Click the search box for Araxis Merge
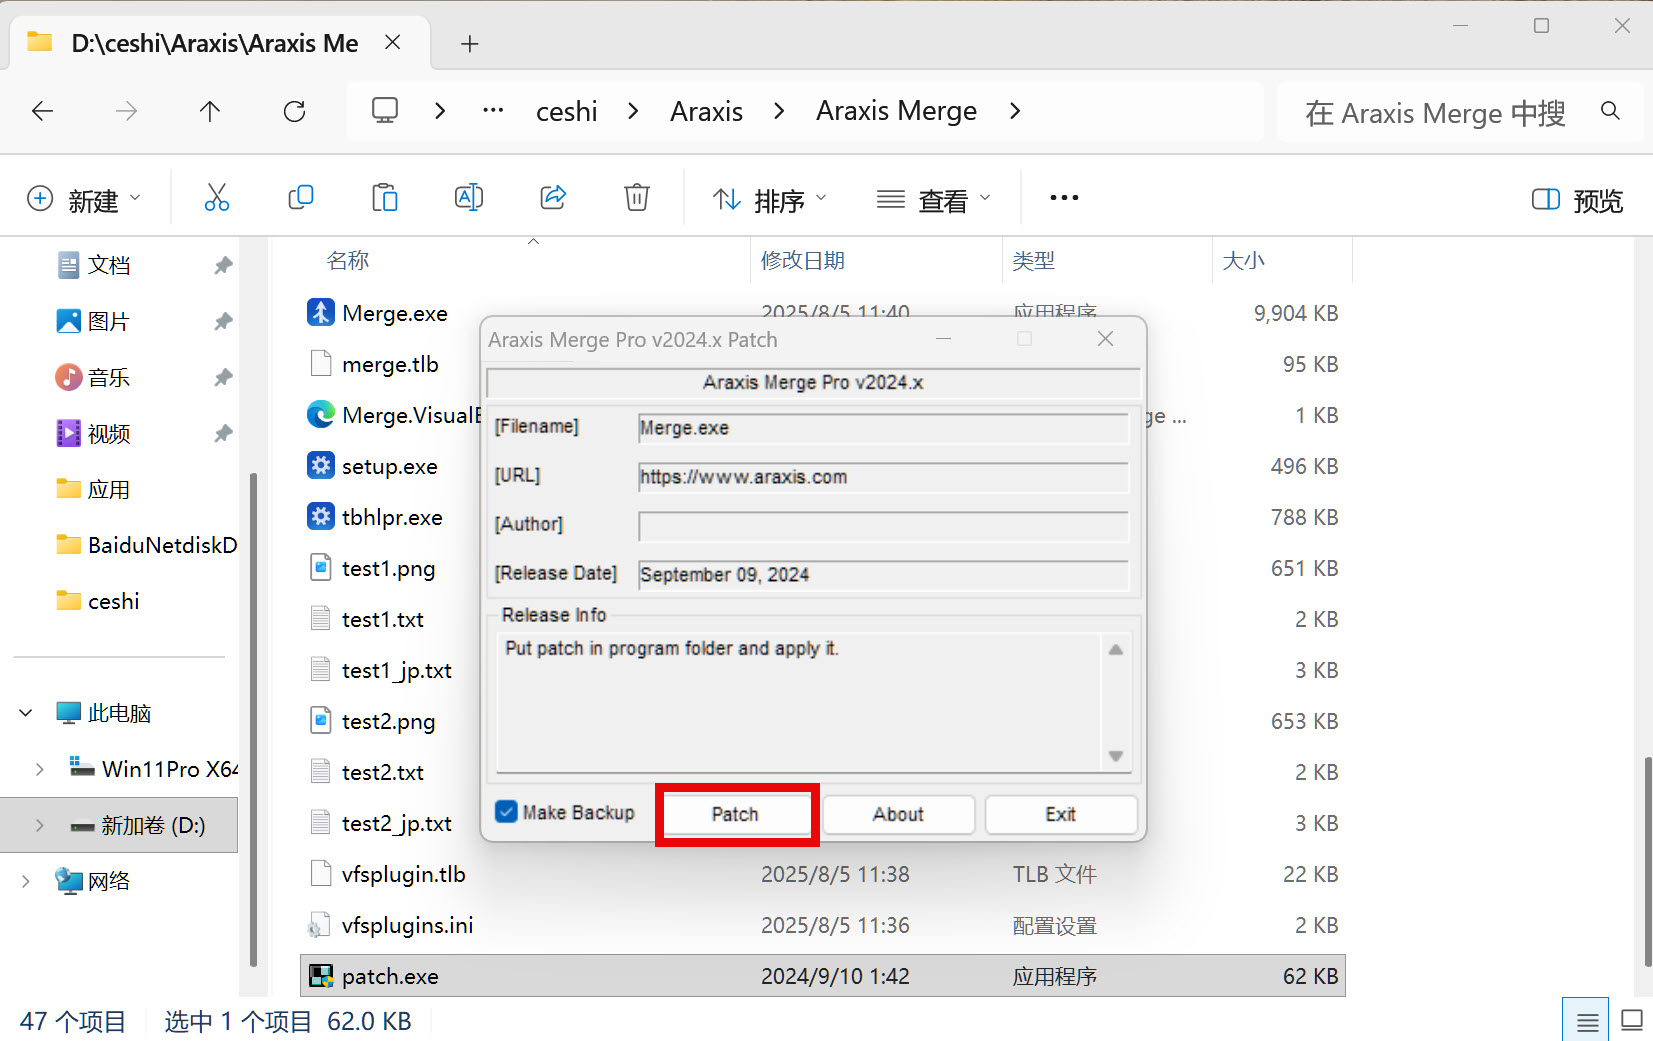The image size is (1653, 1041). click(1434, 113)
